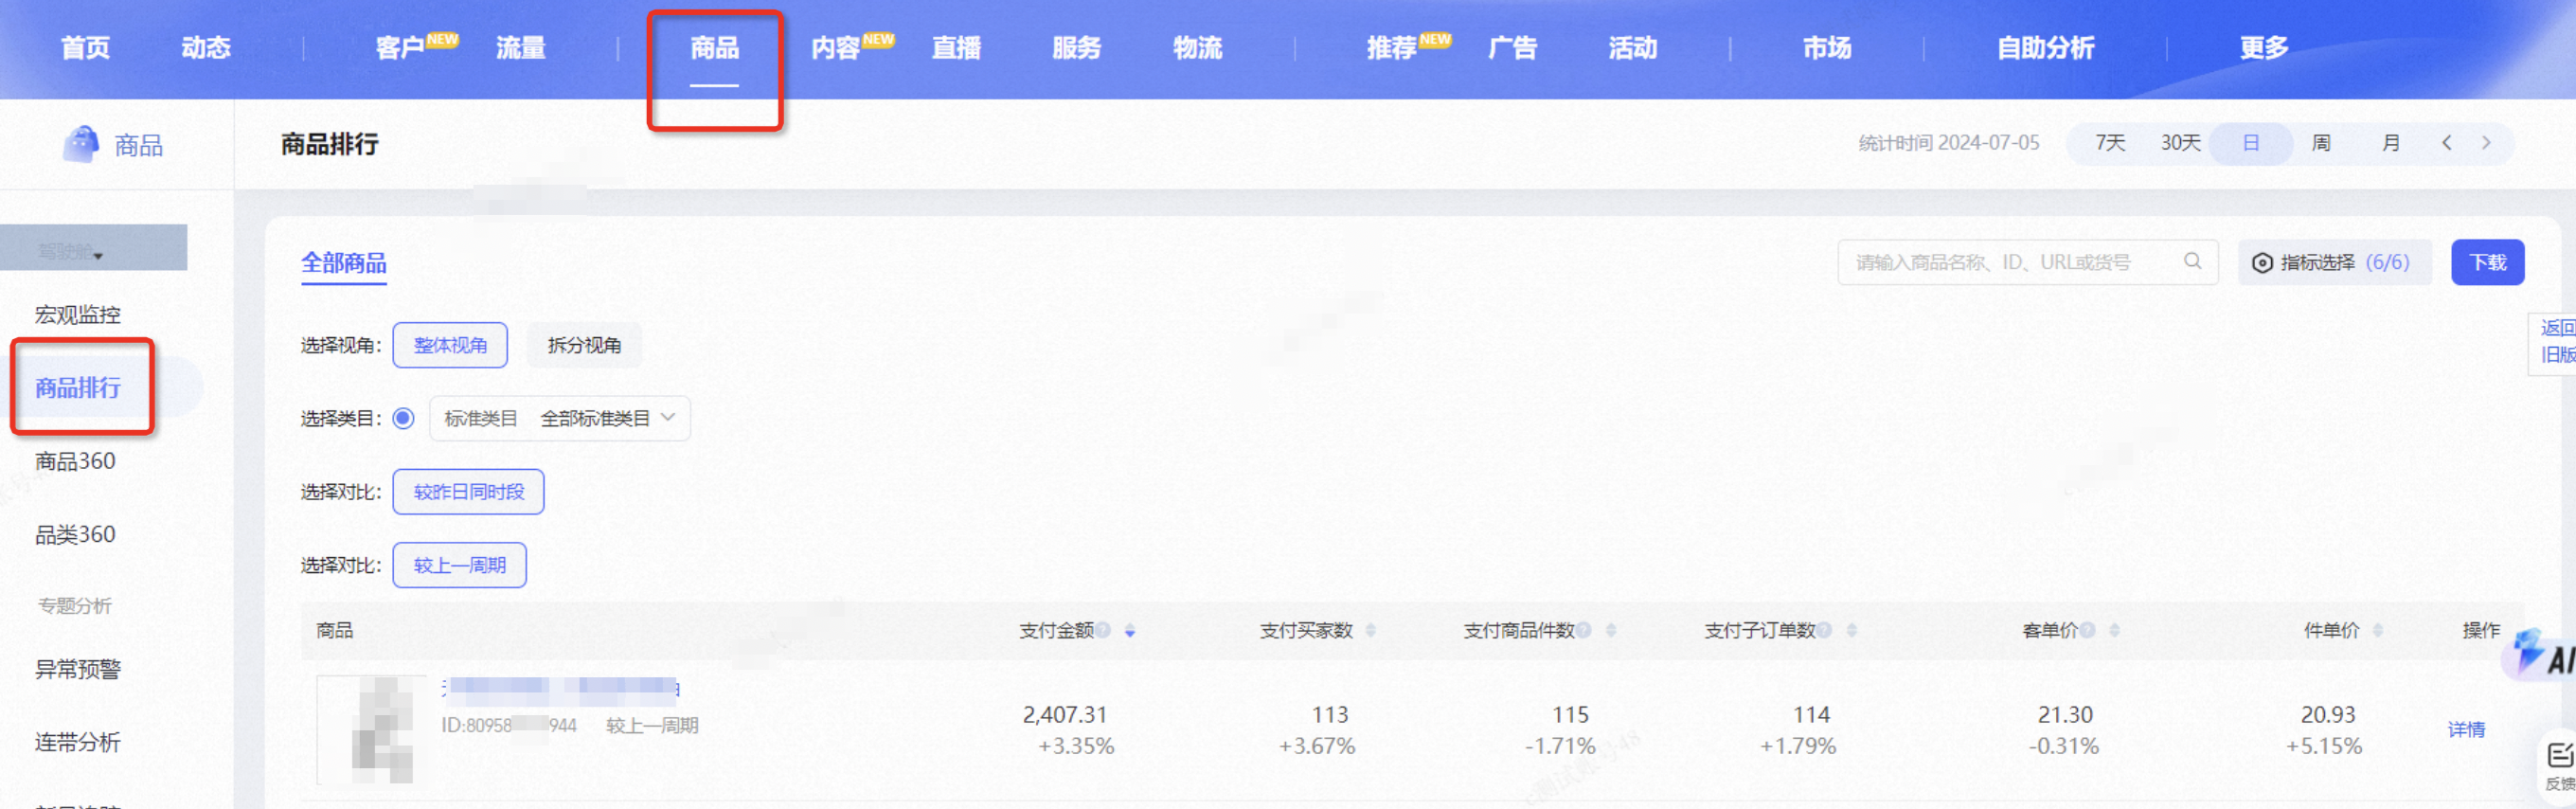
Task: Open 服务 in top navigation
Action: pos(1077,47)
